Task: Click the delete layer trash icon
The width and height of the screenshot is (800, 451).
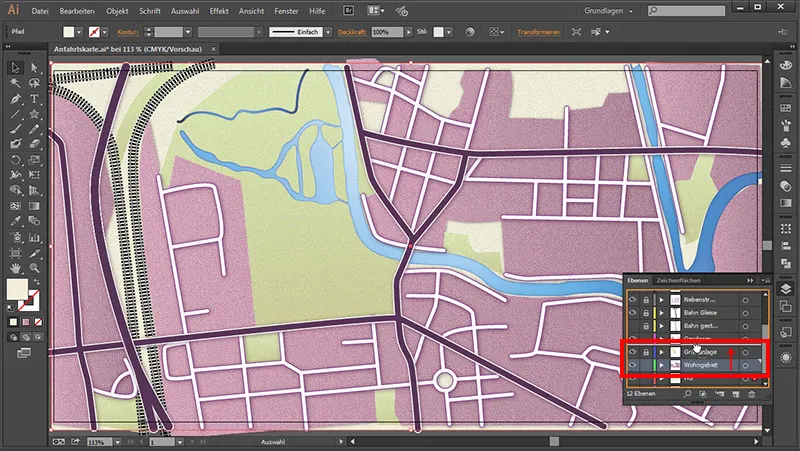Action: 752,394
